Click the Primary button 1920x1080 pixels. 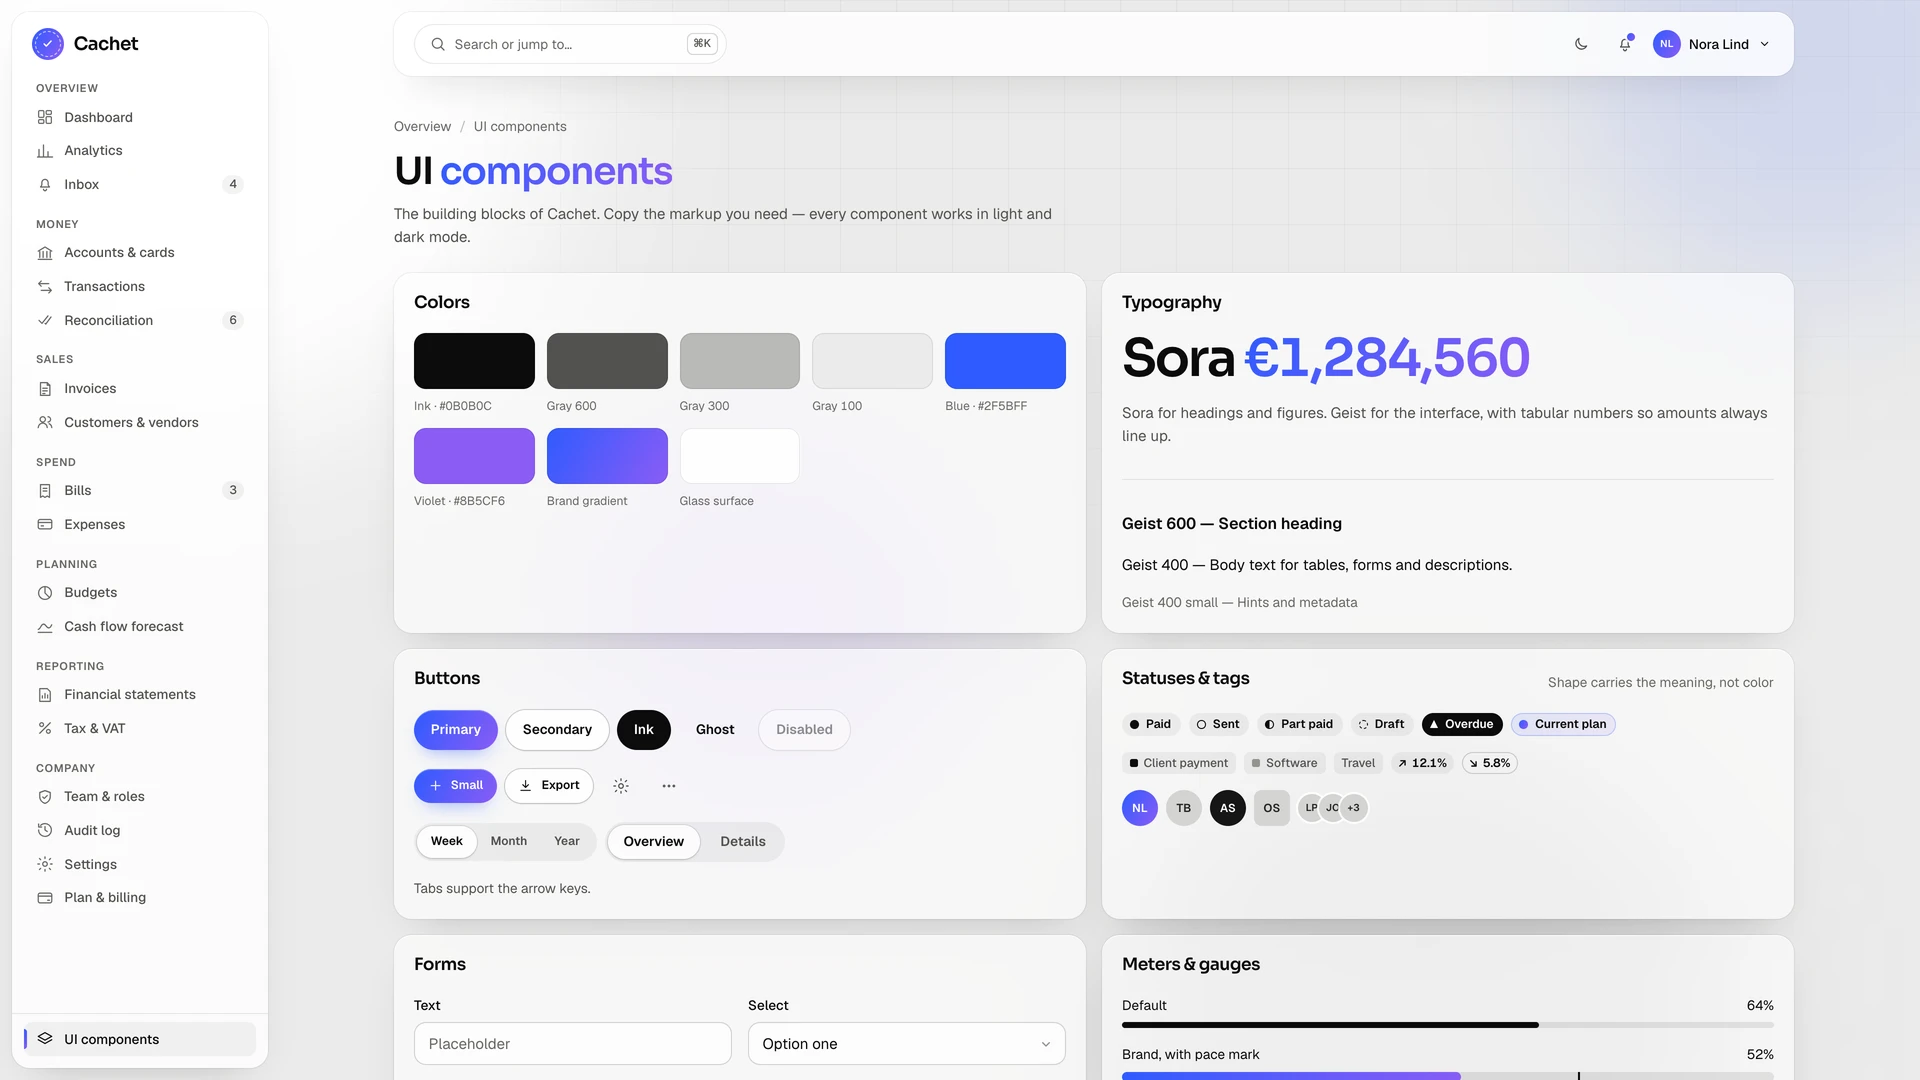tap(456, 730)
